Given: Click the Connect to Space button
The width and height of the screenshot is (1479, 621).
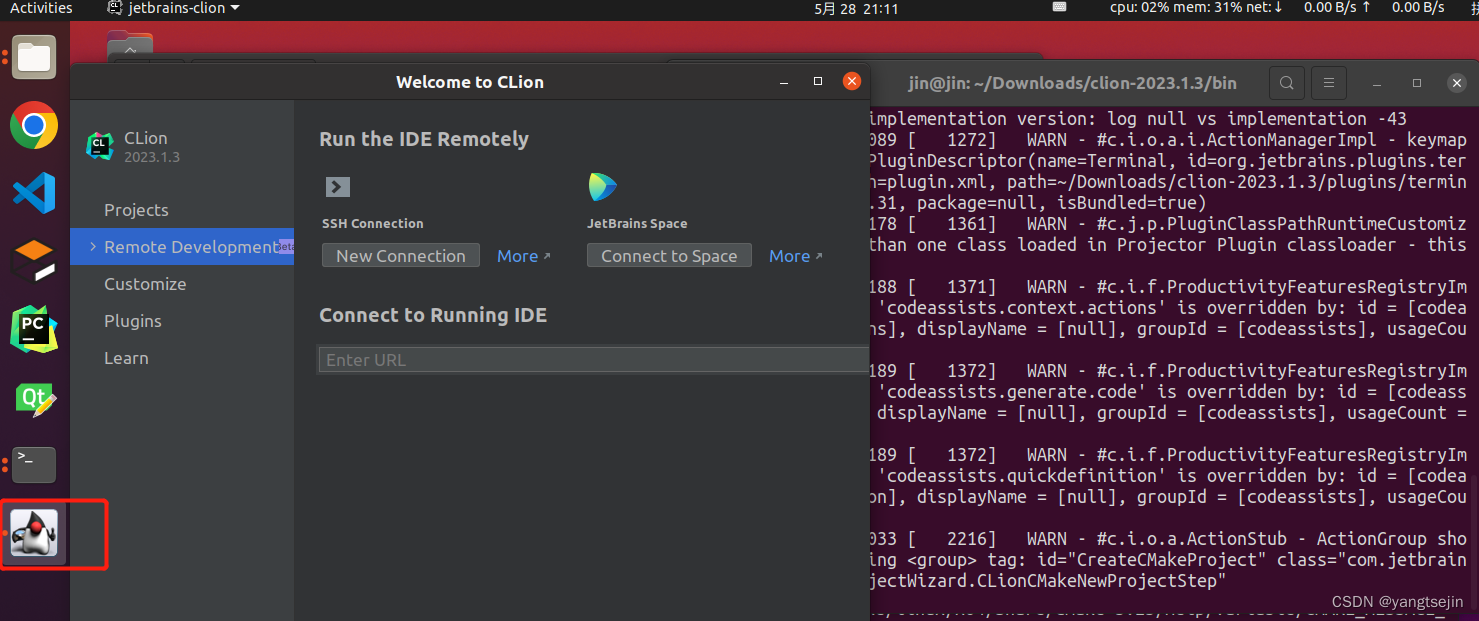Looking at the screenshot, I should [x=669, y=256].
